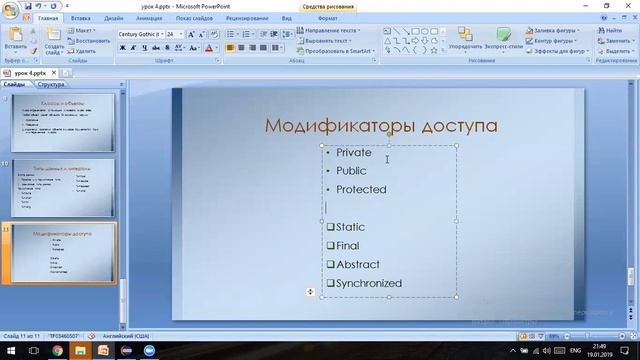Select the rectangle shape
The width and height of the screenshot is (640, 360).
point(416,31)
